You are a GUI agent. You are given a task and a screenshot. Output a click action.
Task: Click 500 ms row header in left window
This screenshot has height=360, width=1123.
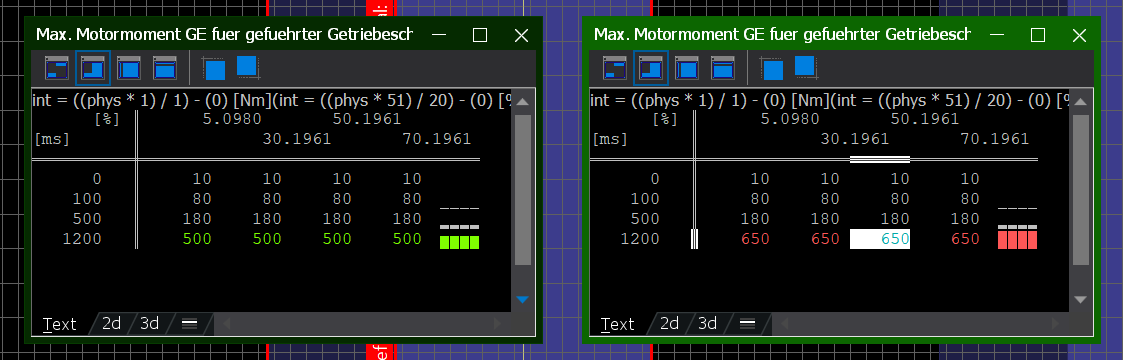[x=87, y=219]
